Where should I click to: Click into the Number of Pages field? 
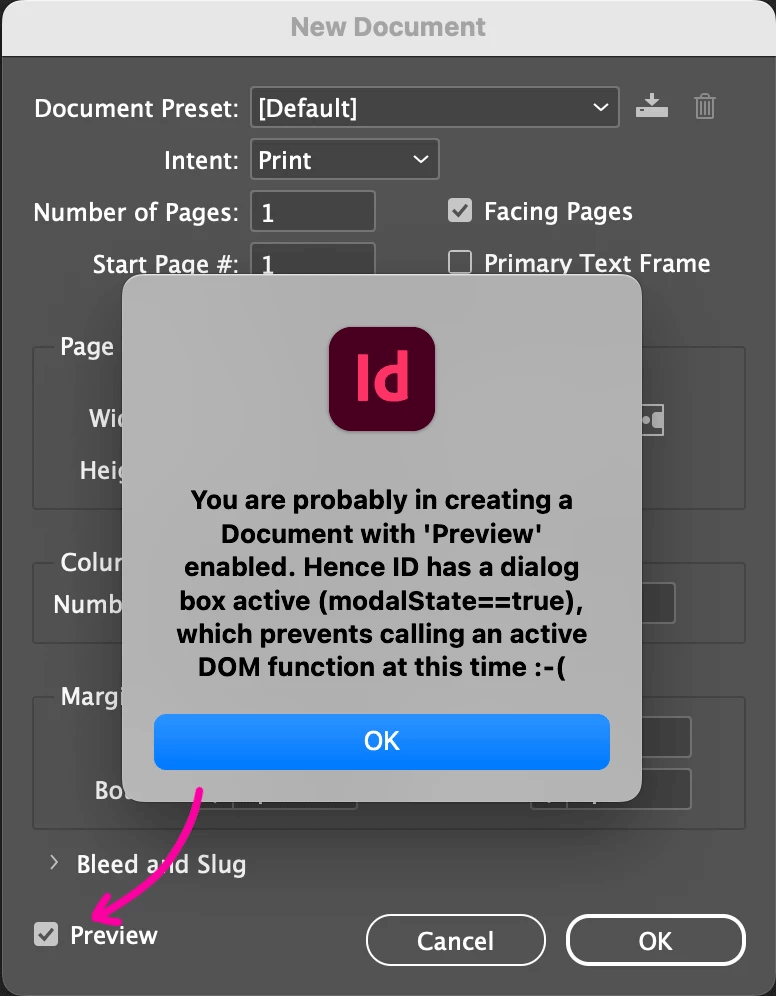point(312,212)
